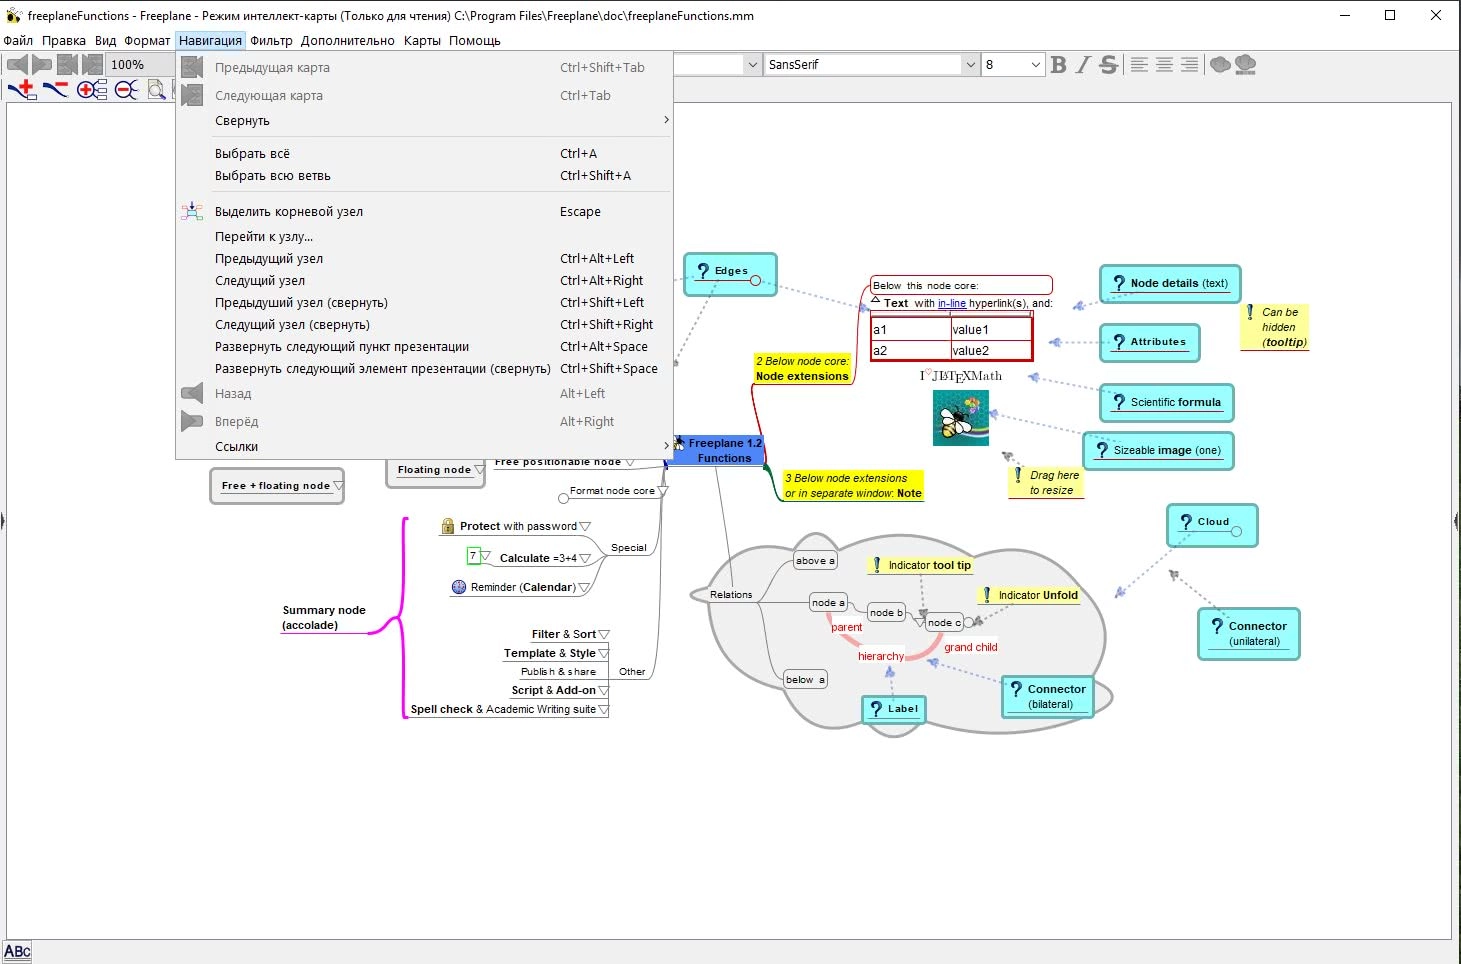
Task: Choose Выбрать всё menu entry
Action: 424,154
